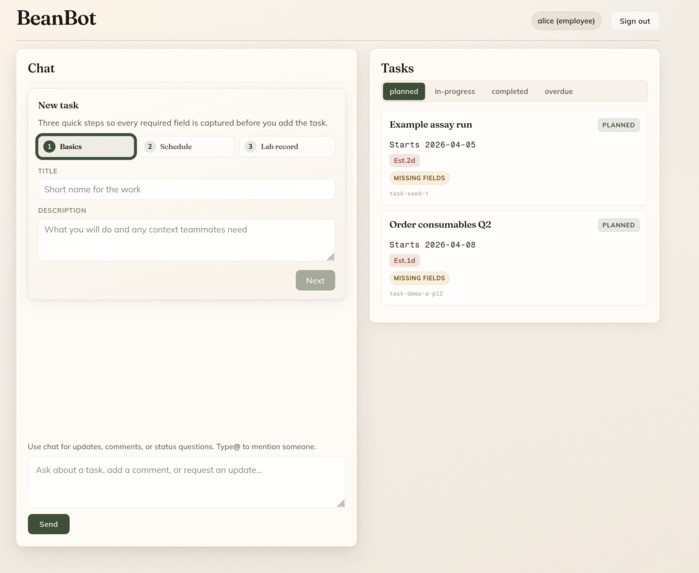Click the Chat panel heading

point(41,68)
